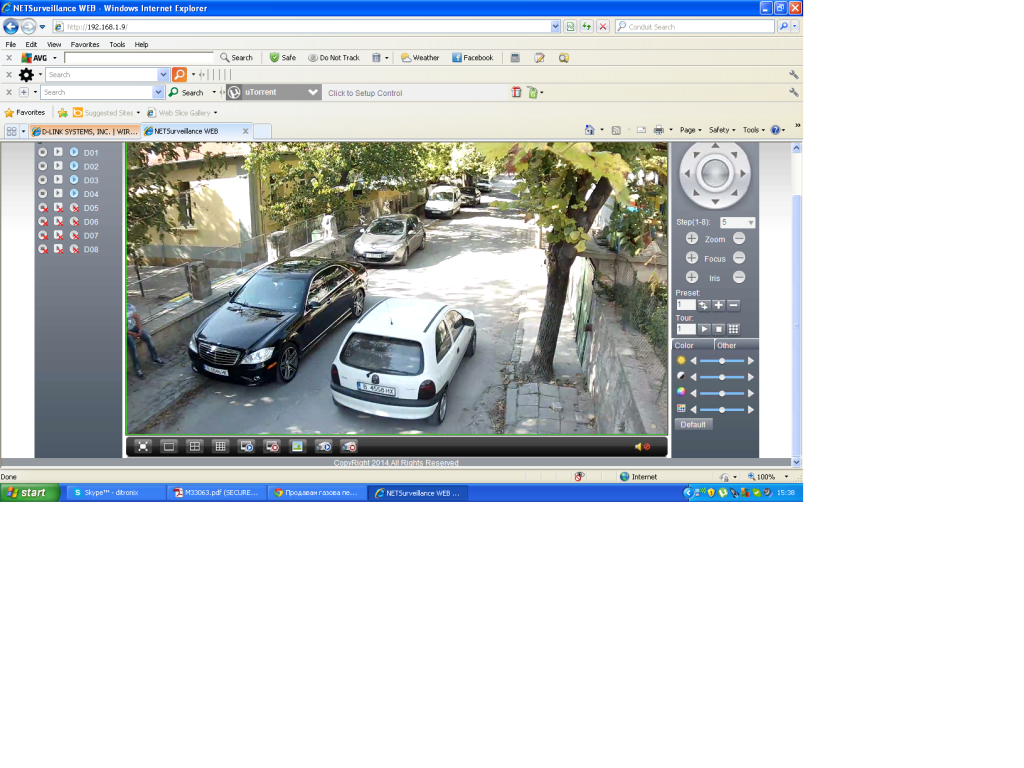This screenshot has width=1024, height=768.
Task: Stop the PTZ tour
Action: click(718, 329)
